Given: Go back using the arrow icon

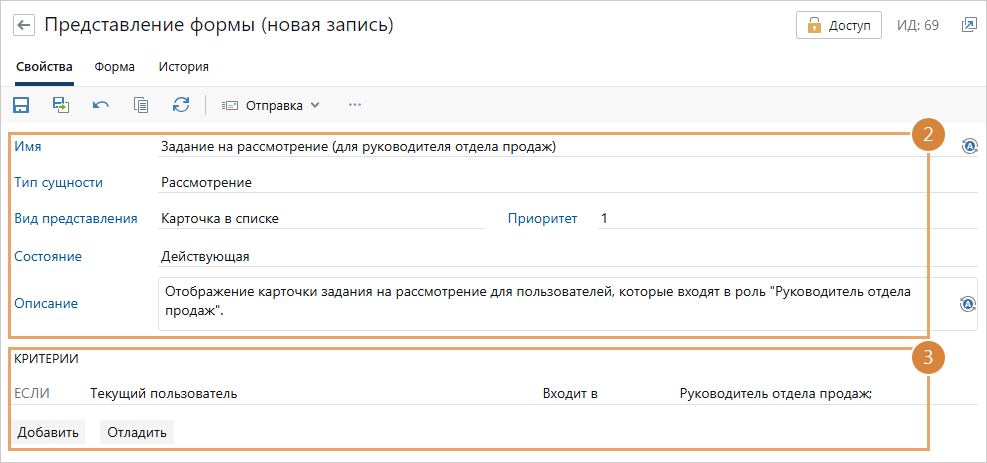Looking at the screenshot, I should (24, 25).
